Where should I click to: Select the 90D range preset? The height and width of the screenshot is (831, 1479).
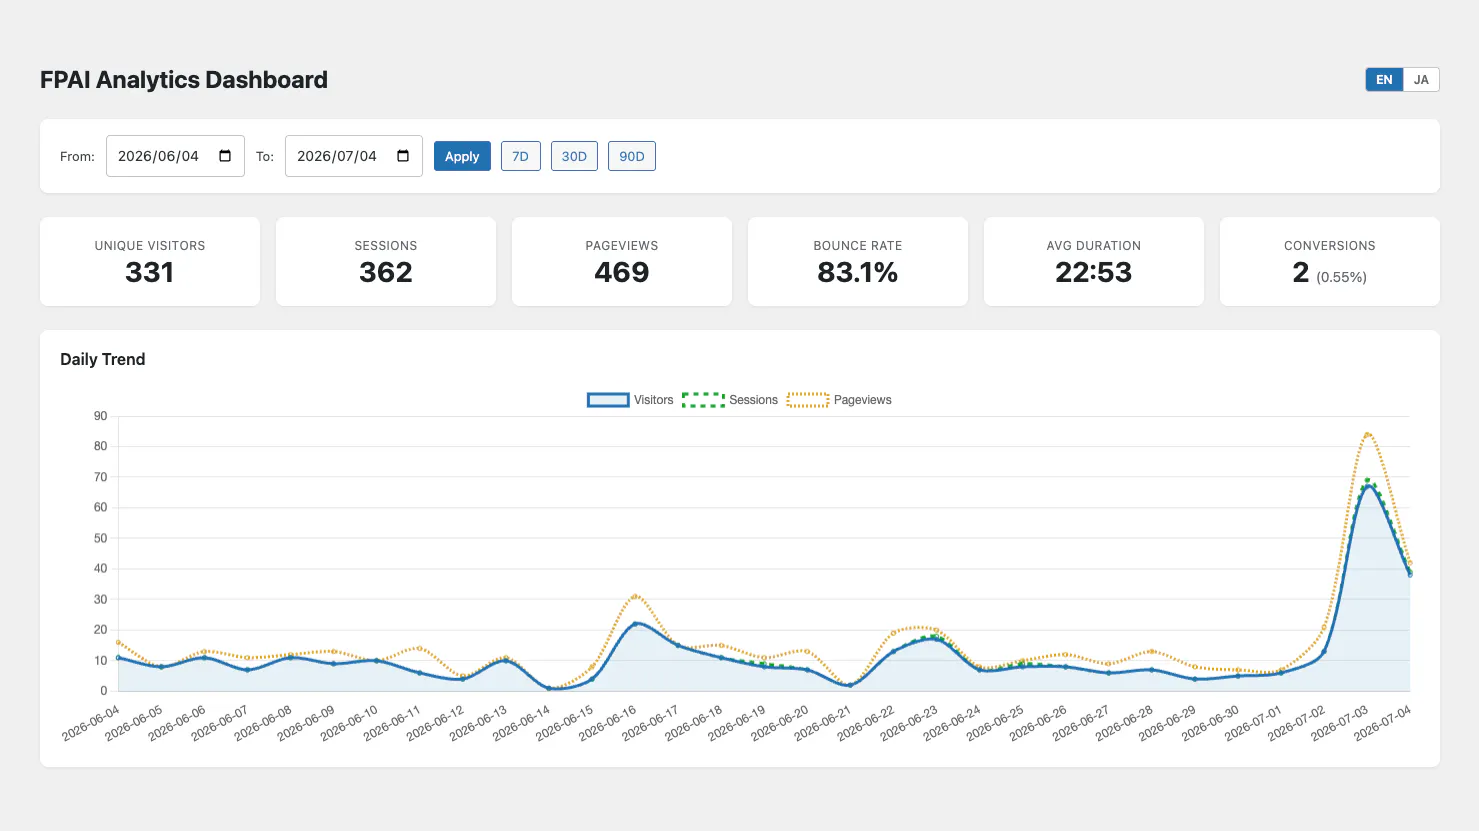632,156
